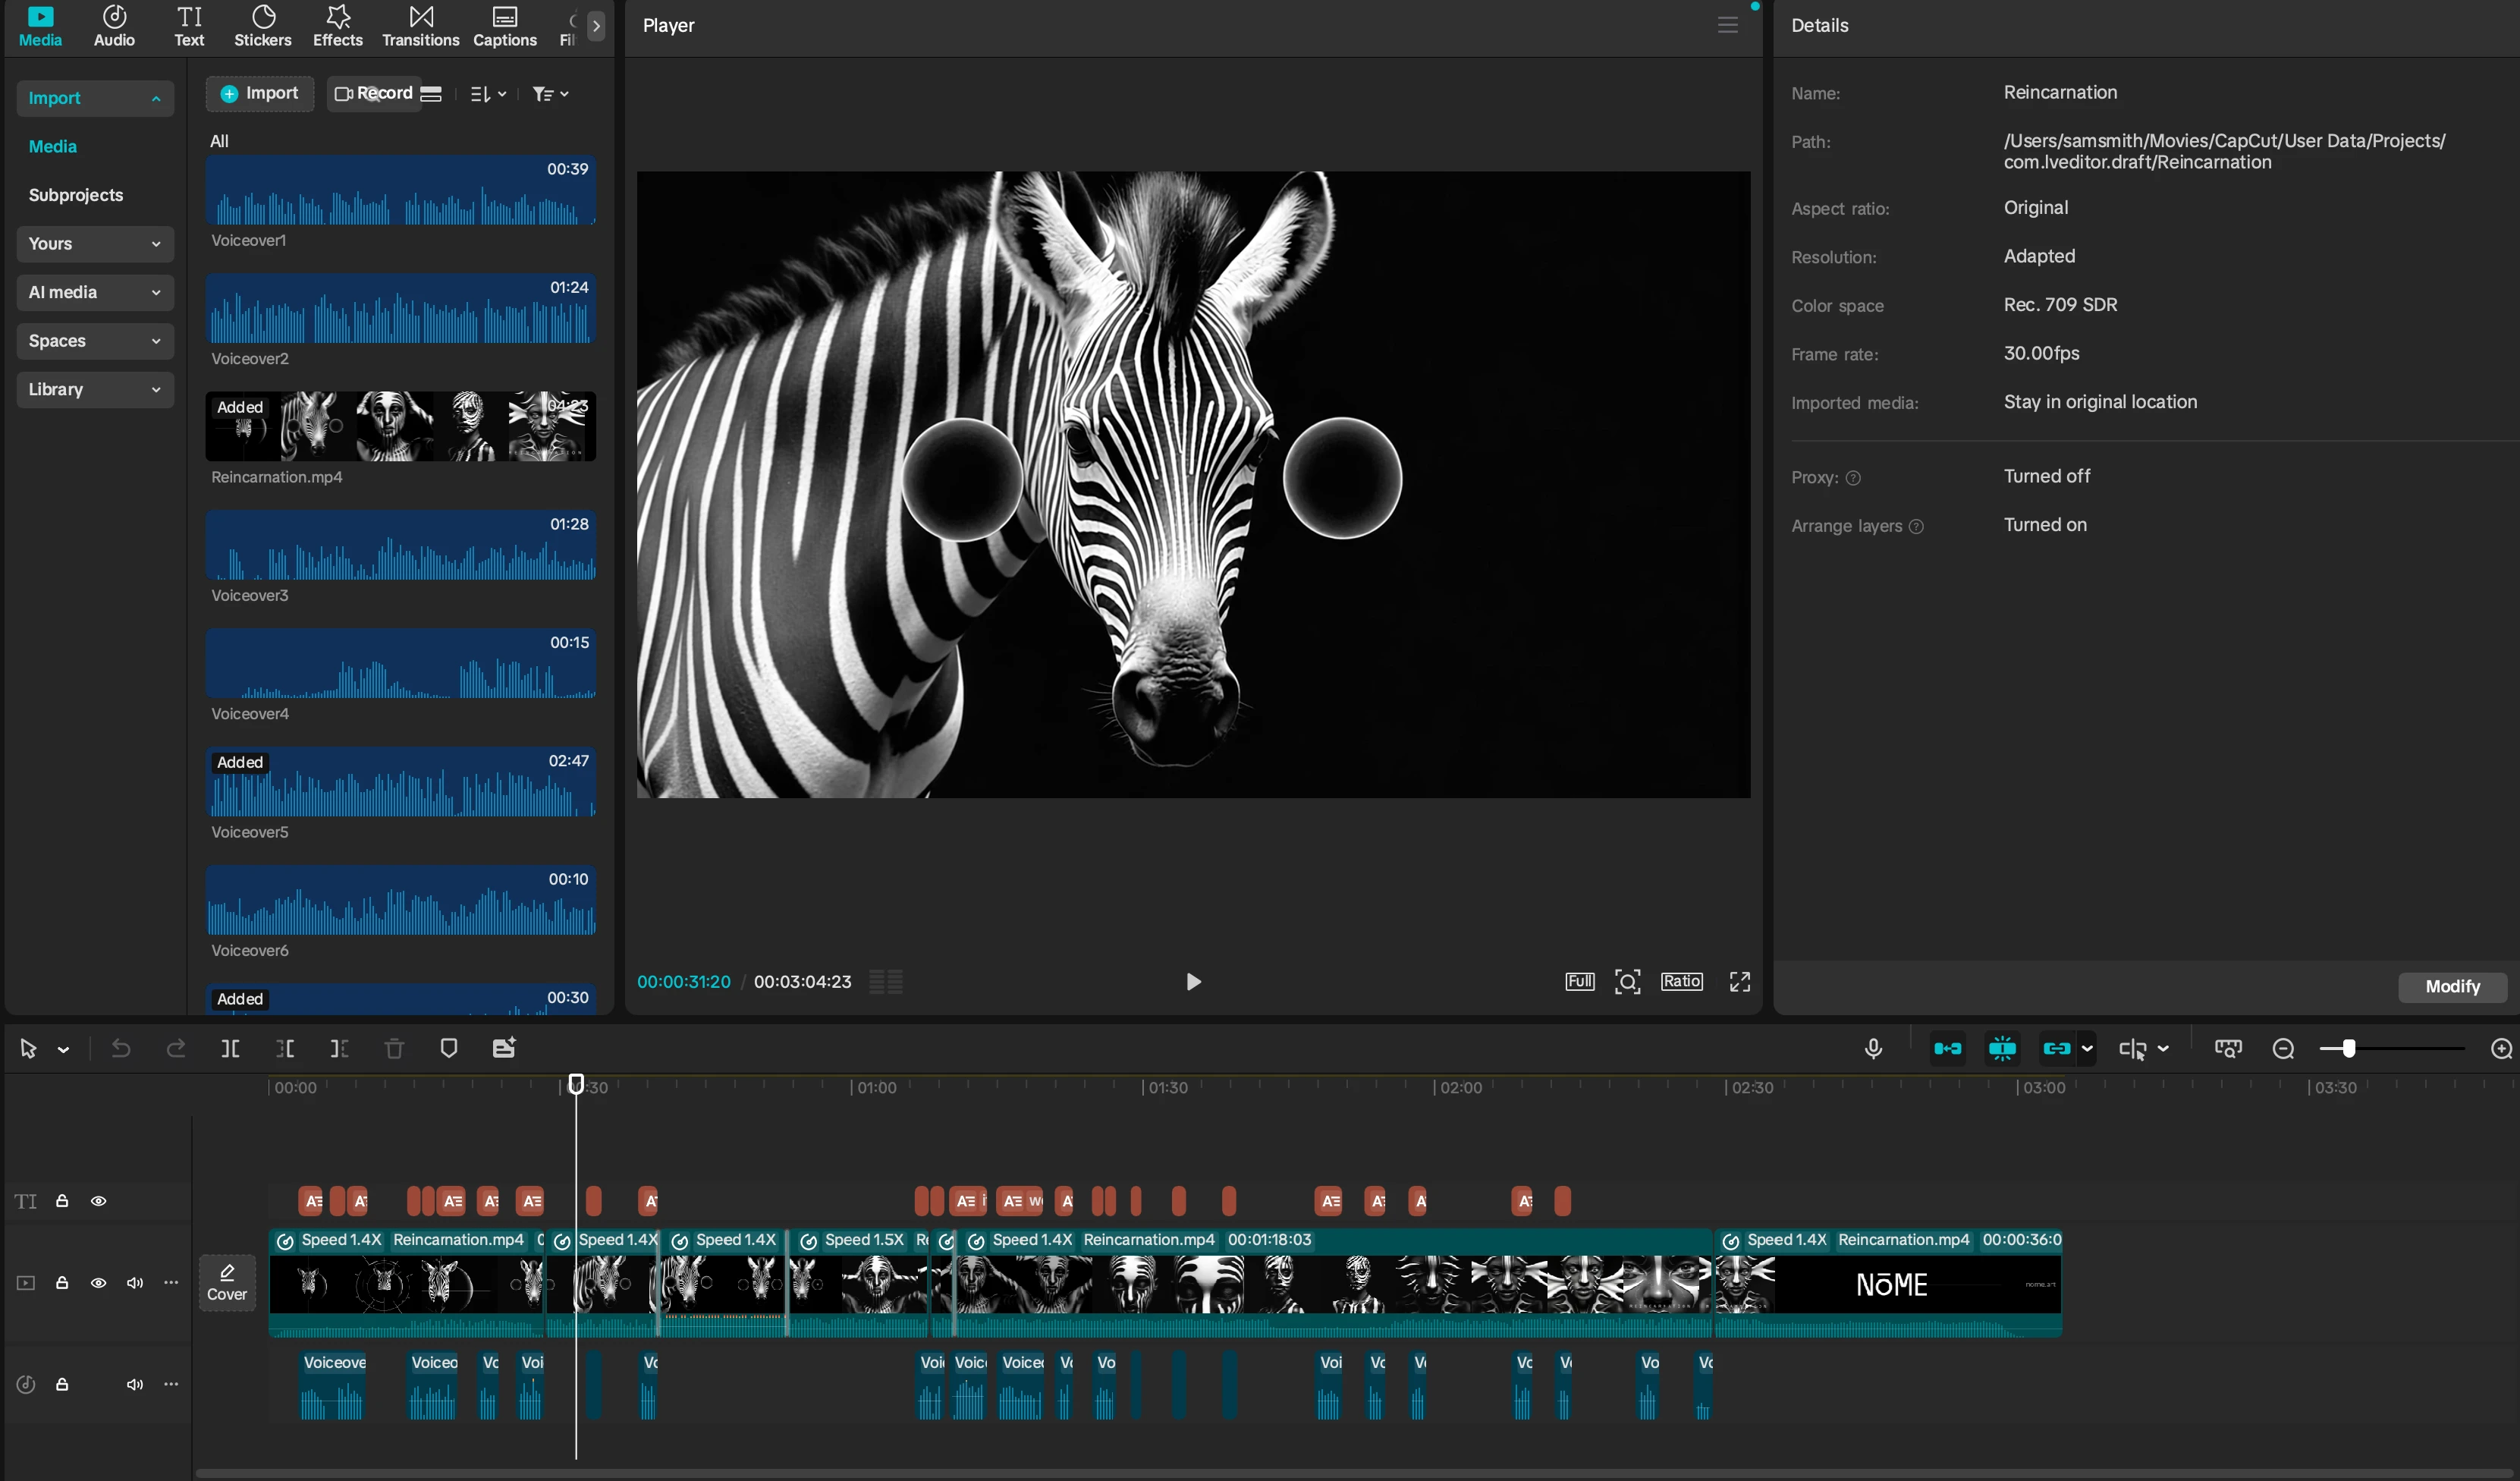
Task: Switch to the Transitions tab
Action: point(420,26)
